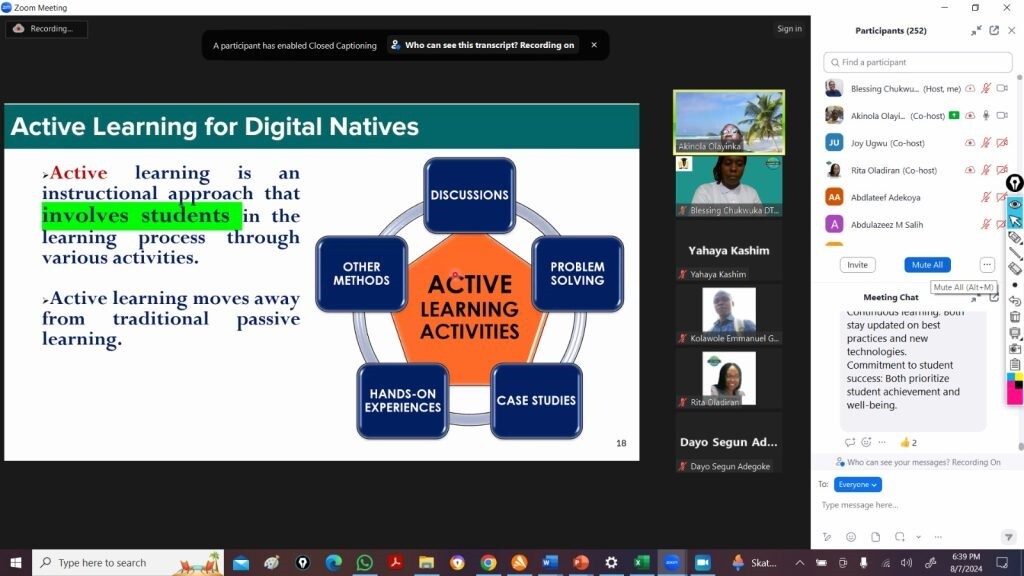Click the Invite button
Viewport: 1024px width, 576px height.
point(857,265)
